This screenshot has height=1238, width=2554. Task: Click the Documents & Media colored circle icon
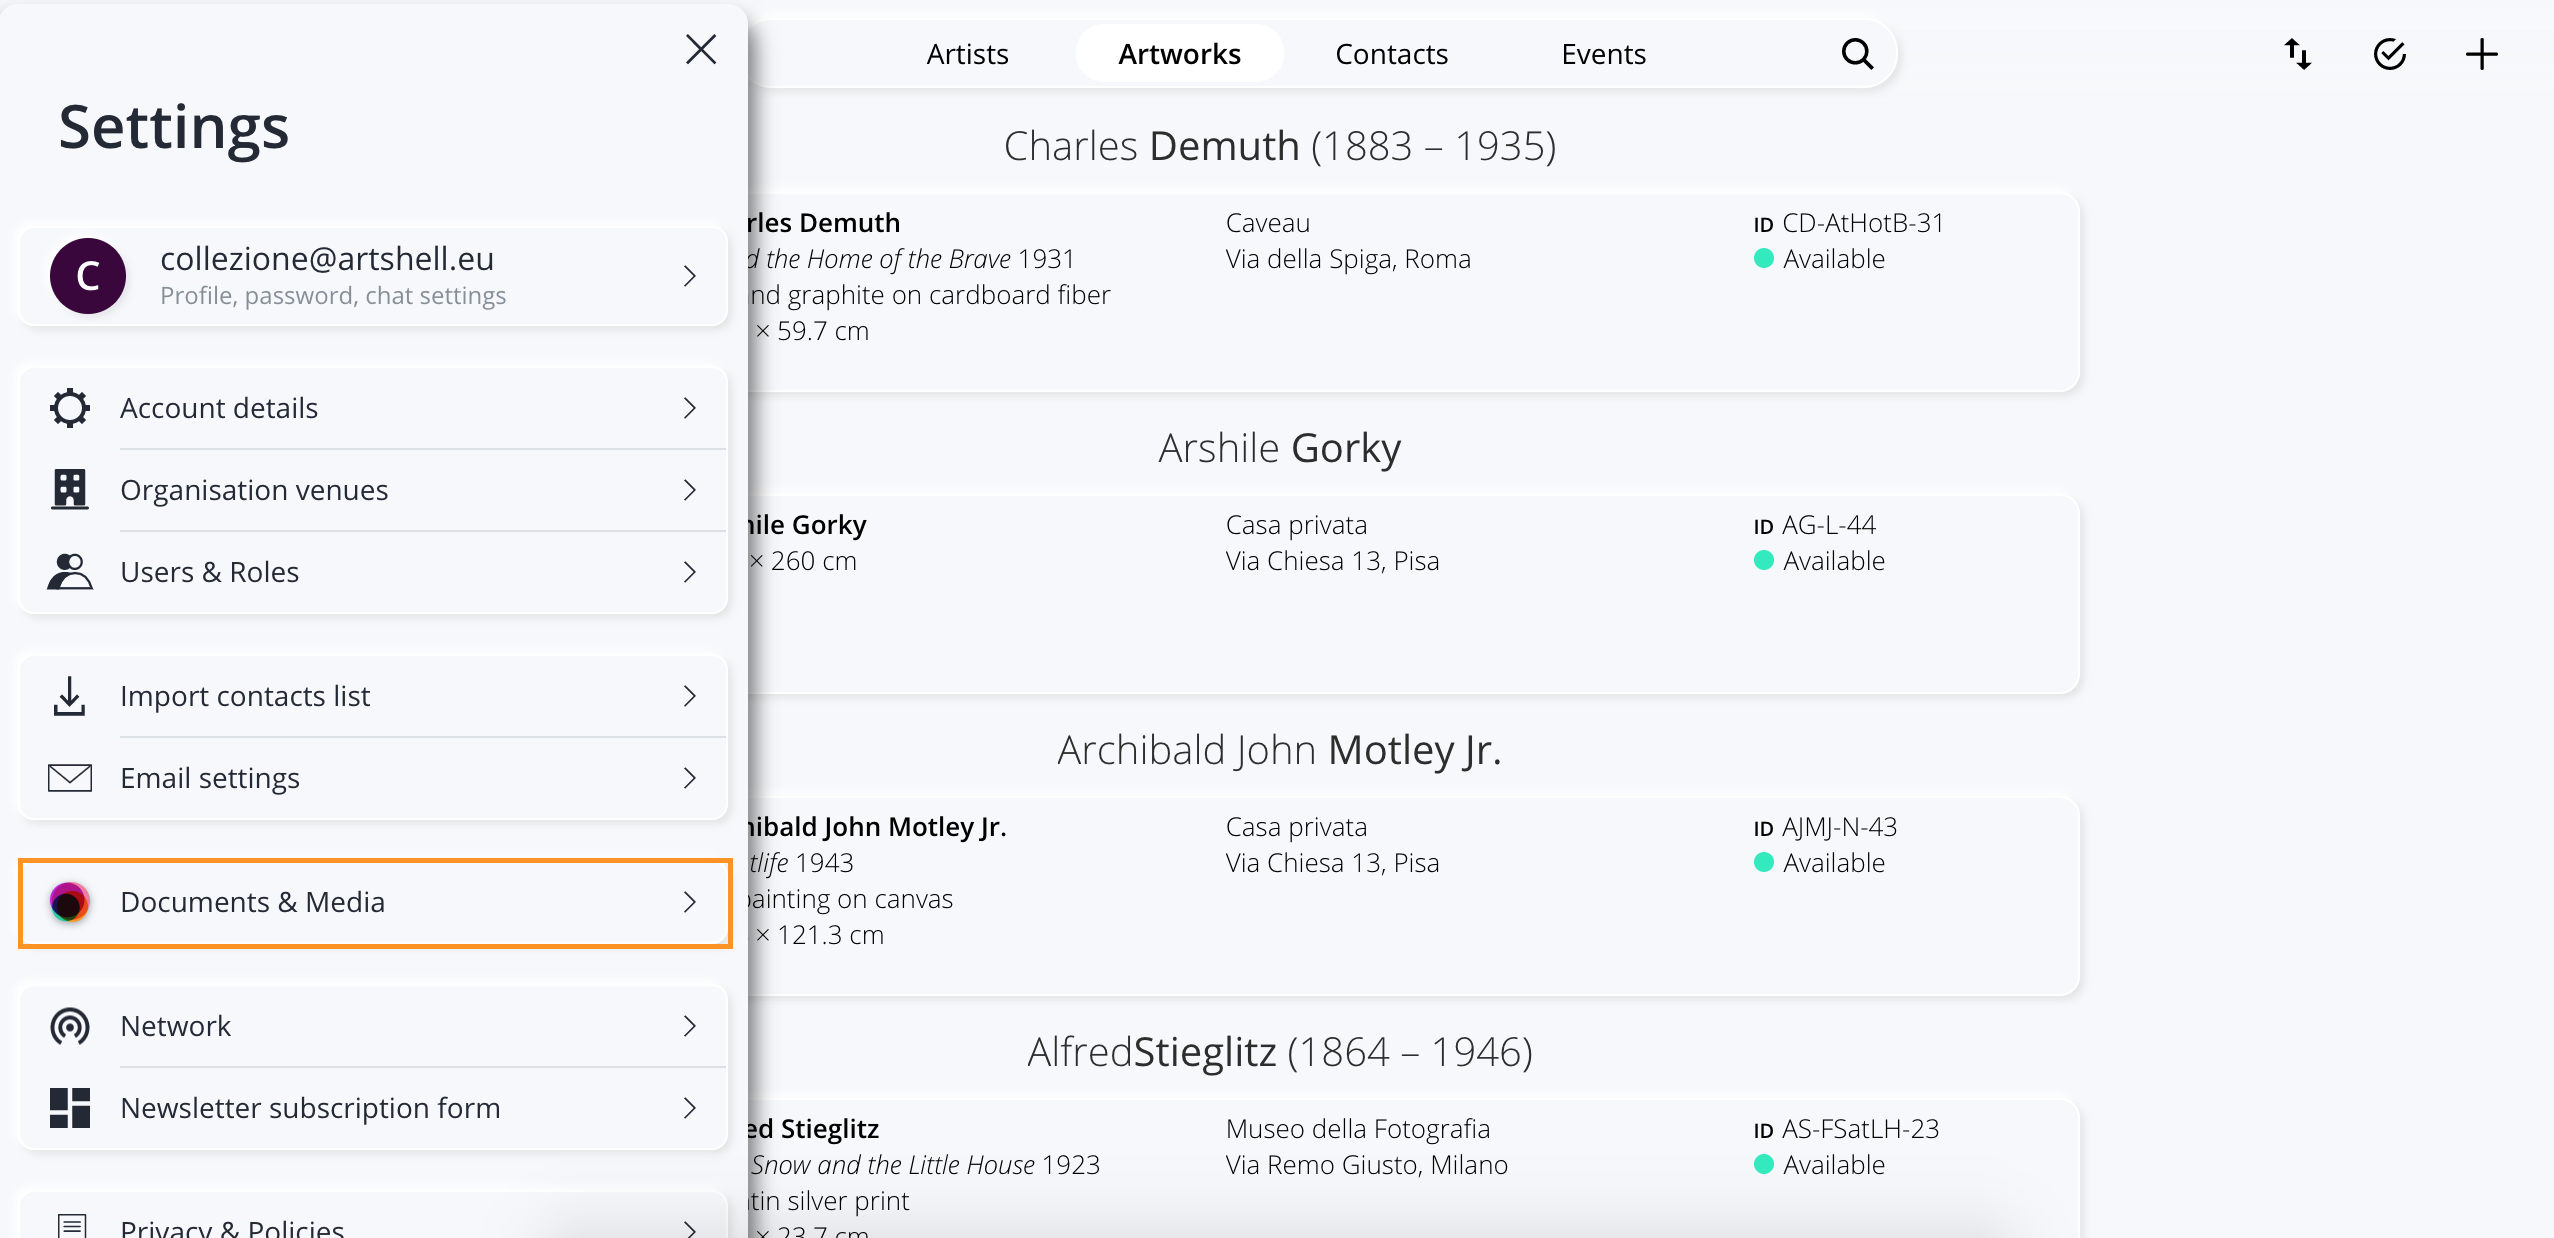[x=70, y=902]
